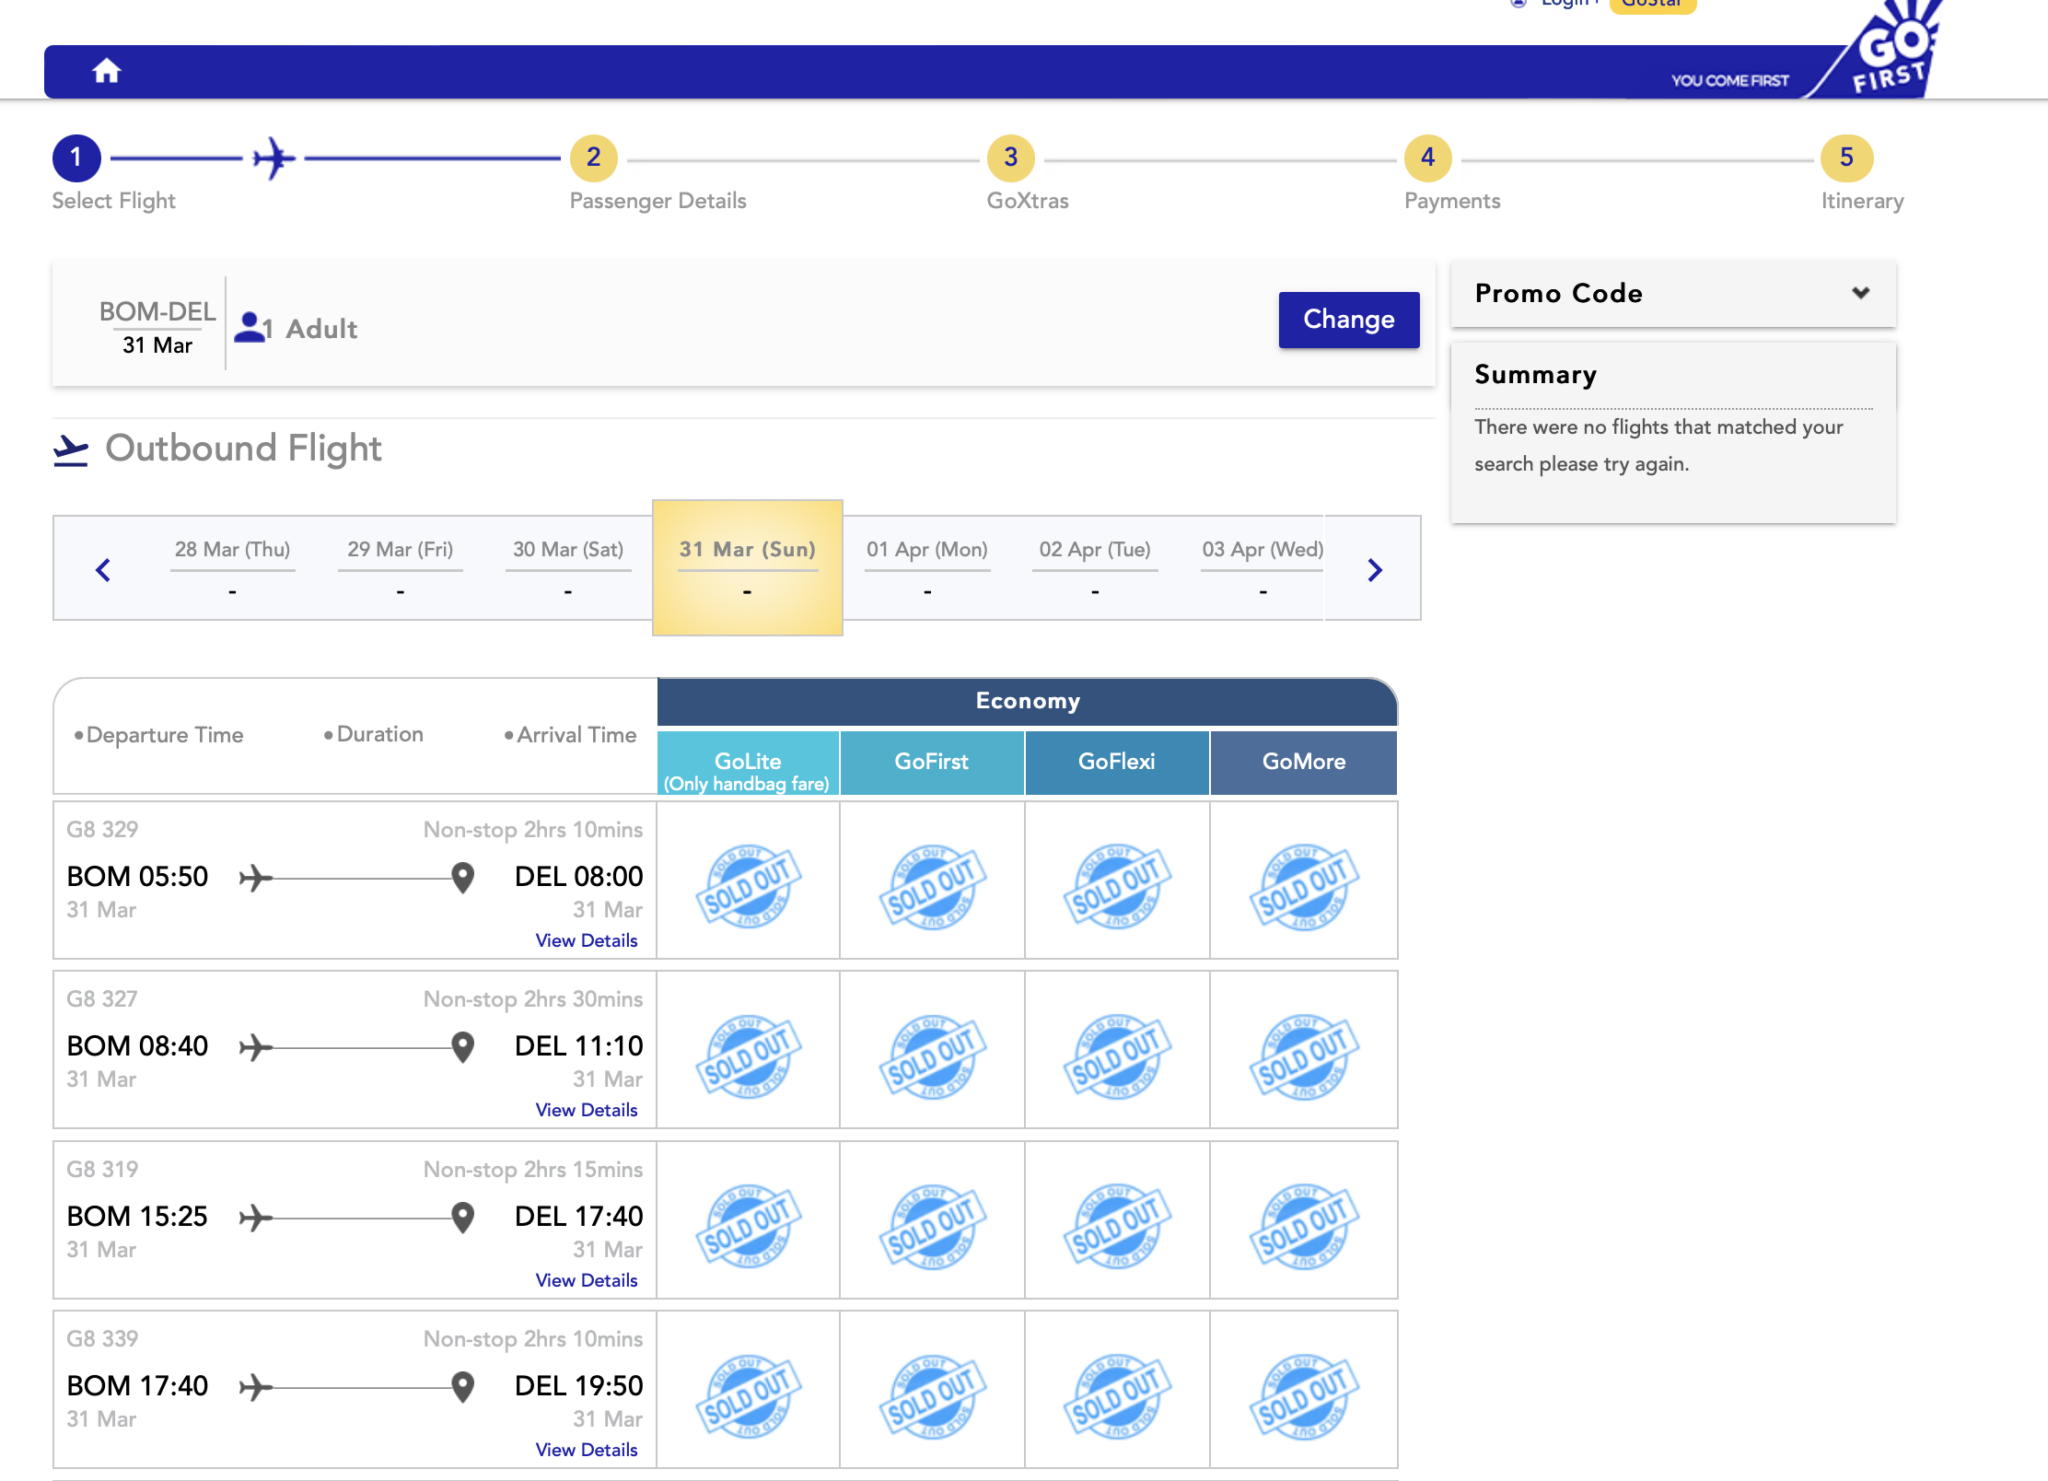Click GoLite sold out stamp for G8 329

click(x=747, y=886)
